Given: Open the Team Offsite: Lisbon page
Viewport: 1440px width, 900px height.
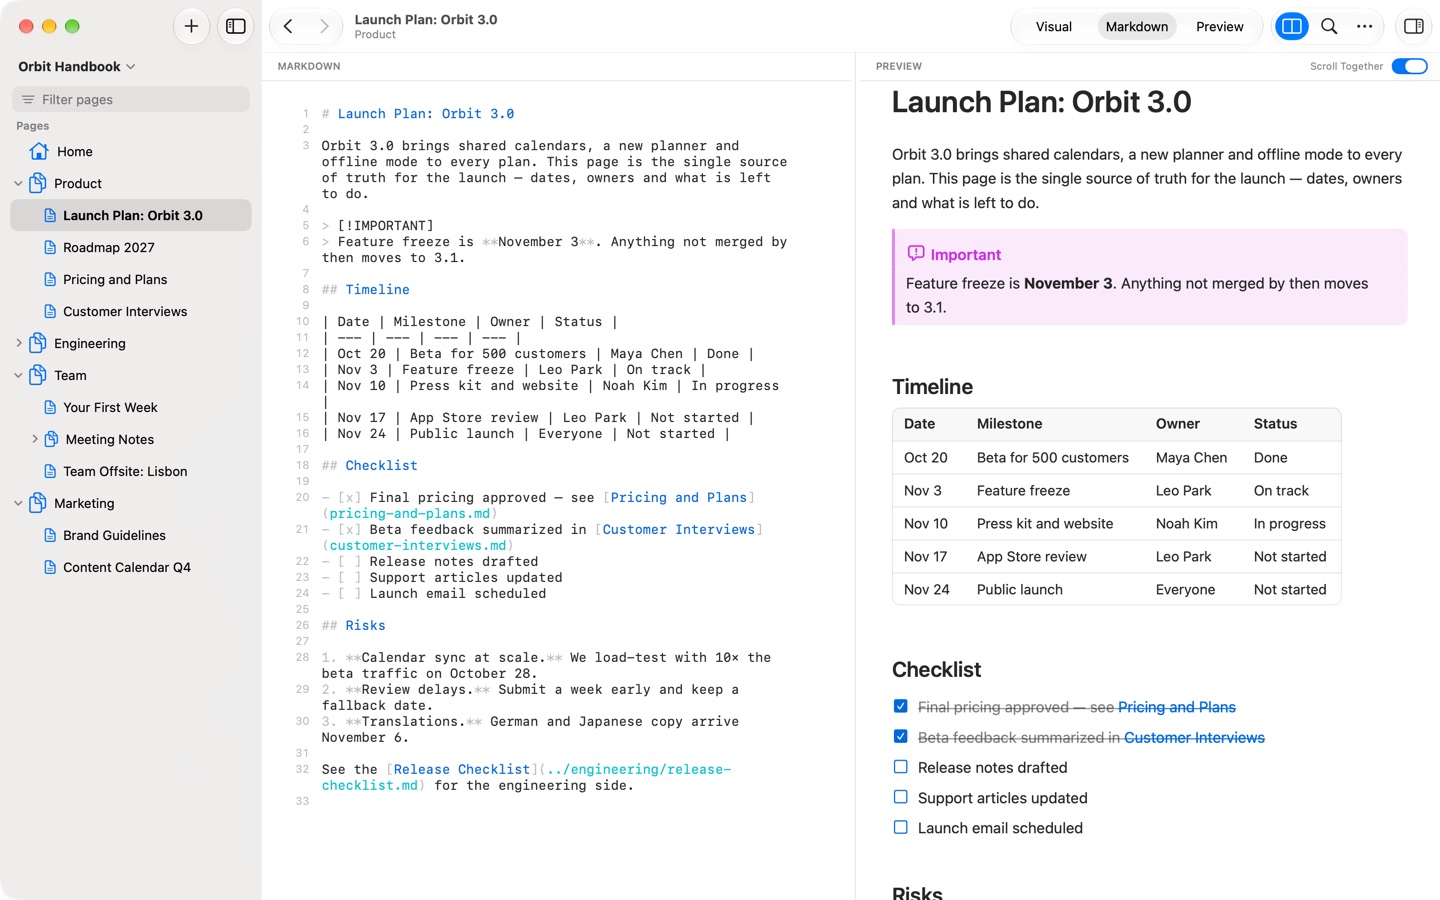Looking at the screenshot, I should (131, 471).
